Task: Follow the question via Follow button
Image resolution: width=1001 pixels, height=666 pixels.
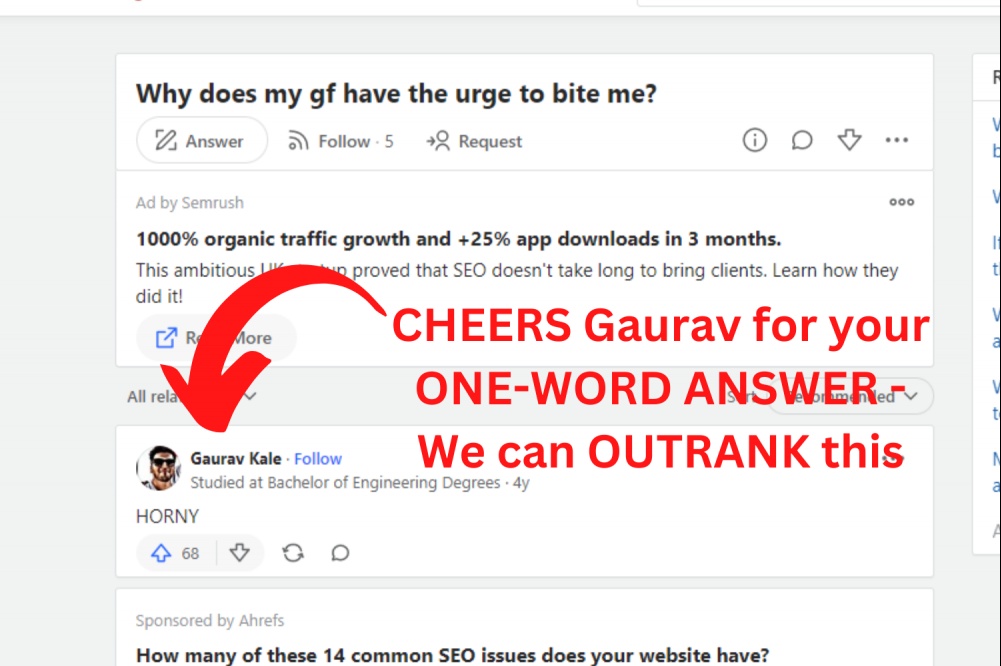Action: pos(340,141)
